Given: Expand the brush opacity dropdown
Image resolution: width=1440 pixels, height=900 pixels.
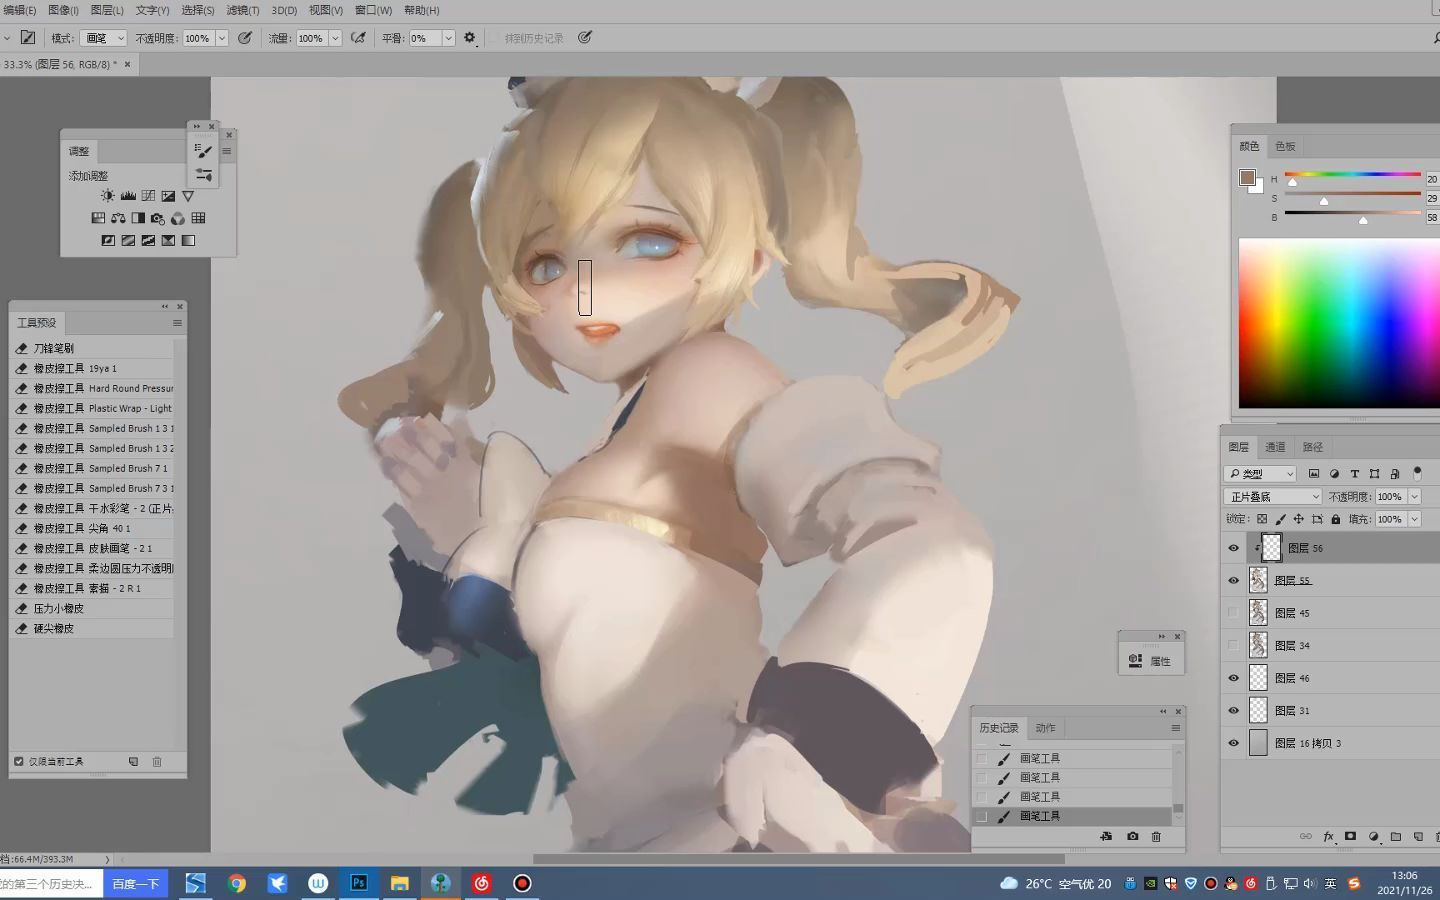Looking at the screenshot, I should tap(221, 38).
